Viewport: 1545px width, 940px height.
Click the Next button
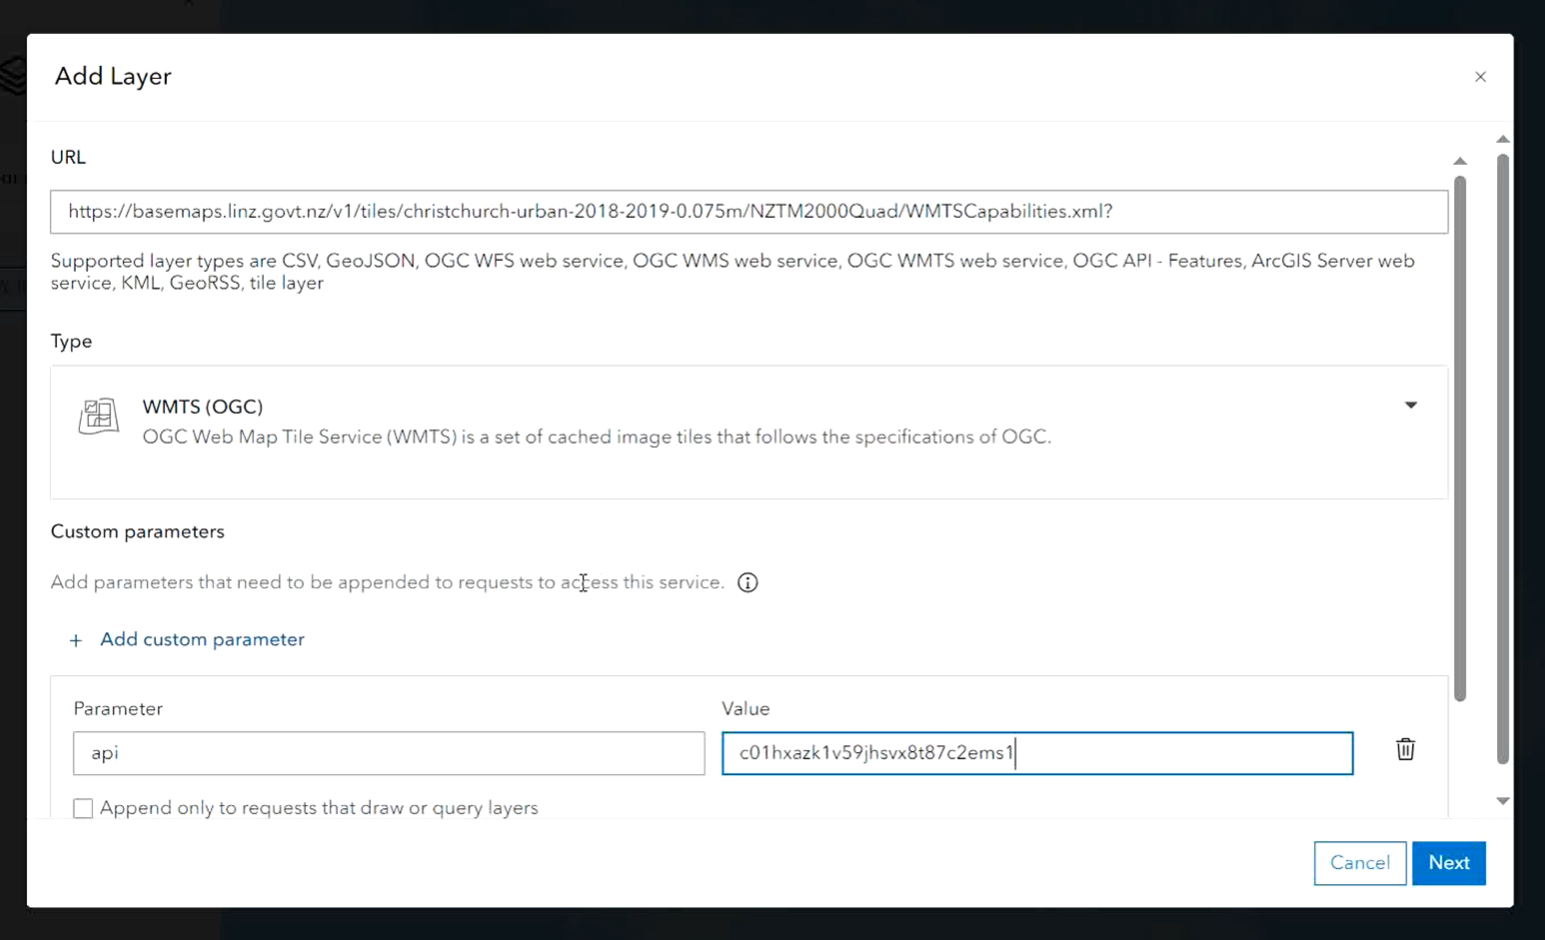tap(1449, 863)
